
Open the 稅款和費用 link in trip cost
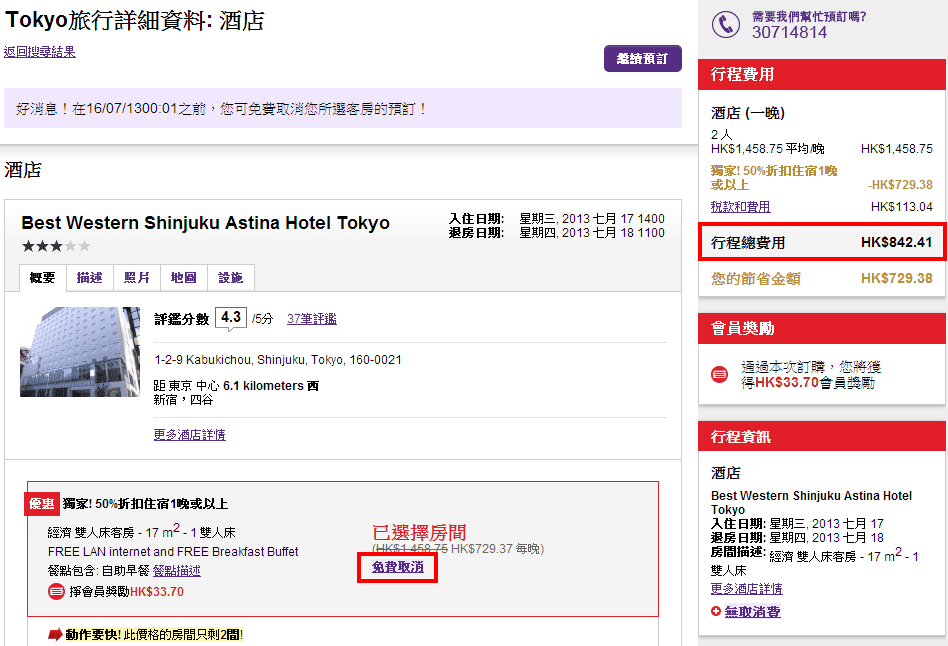point(740,207)
